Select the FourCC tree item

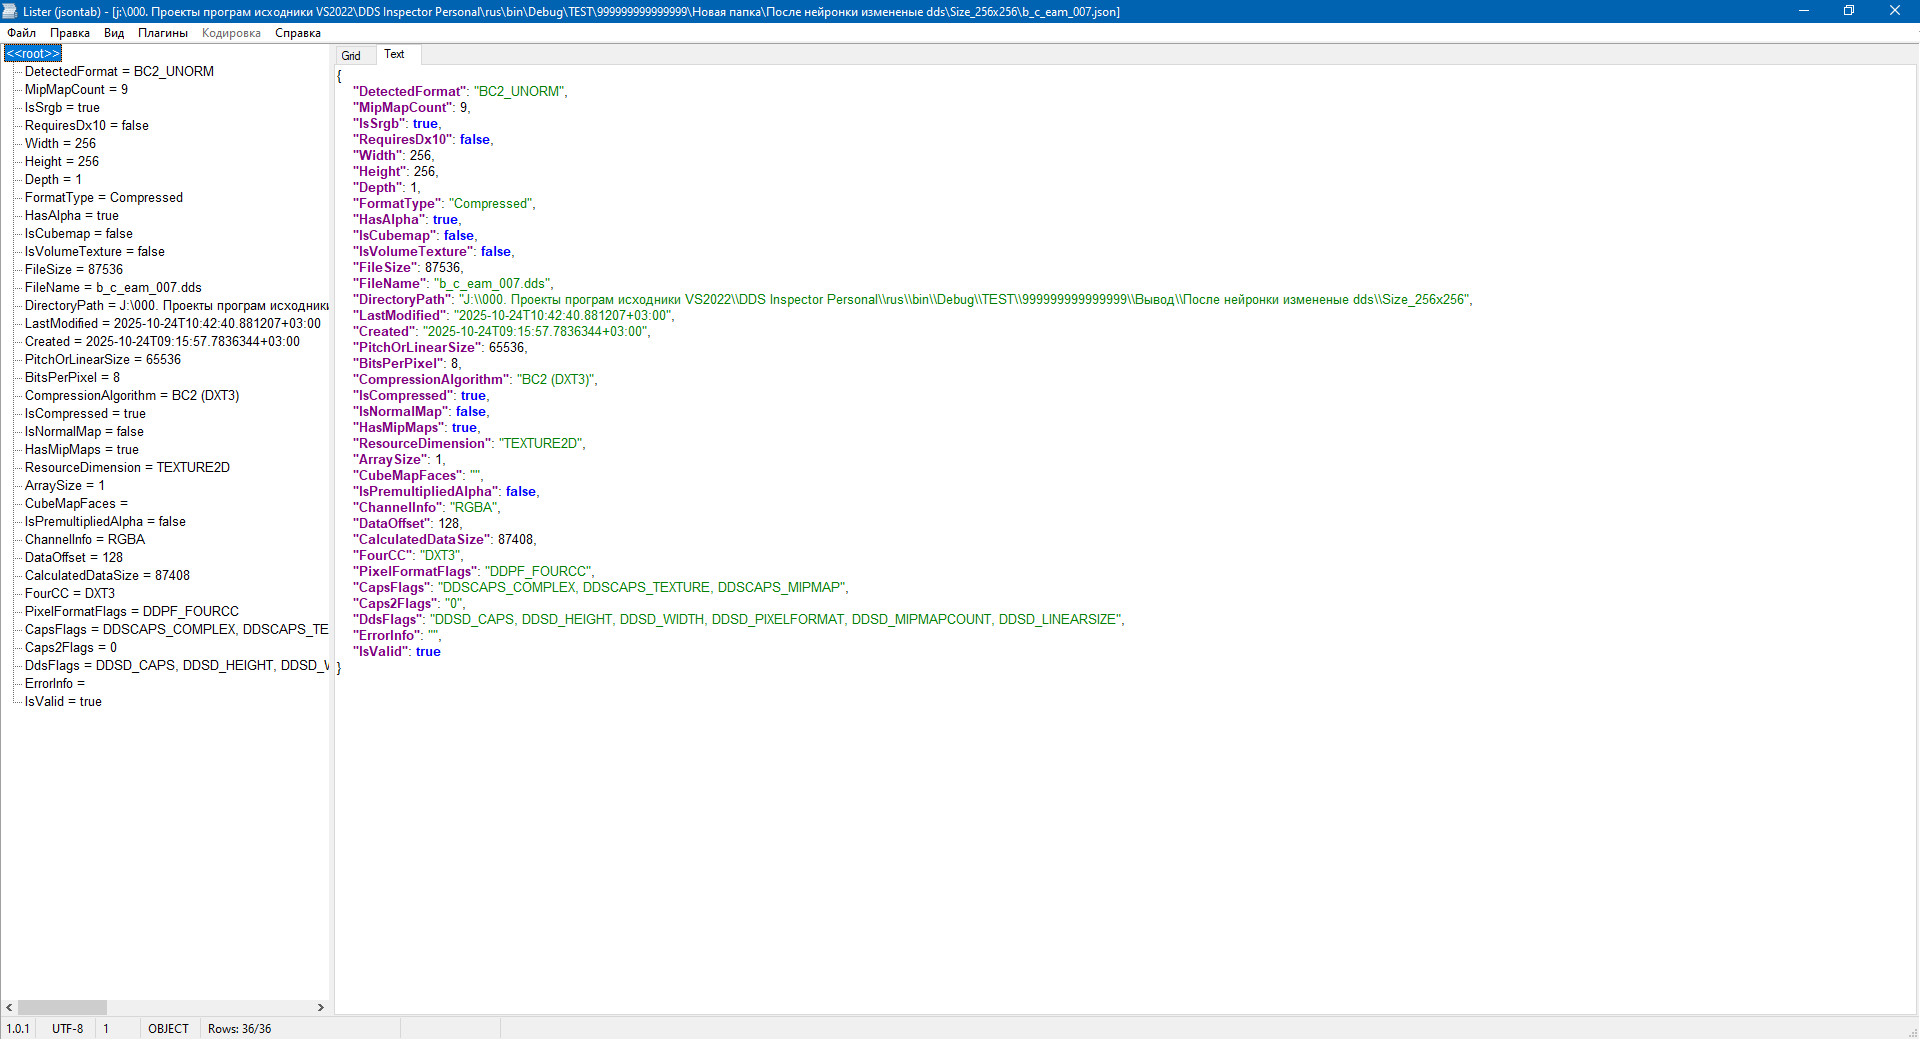[70, 594]
